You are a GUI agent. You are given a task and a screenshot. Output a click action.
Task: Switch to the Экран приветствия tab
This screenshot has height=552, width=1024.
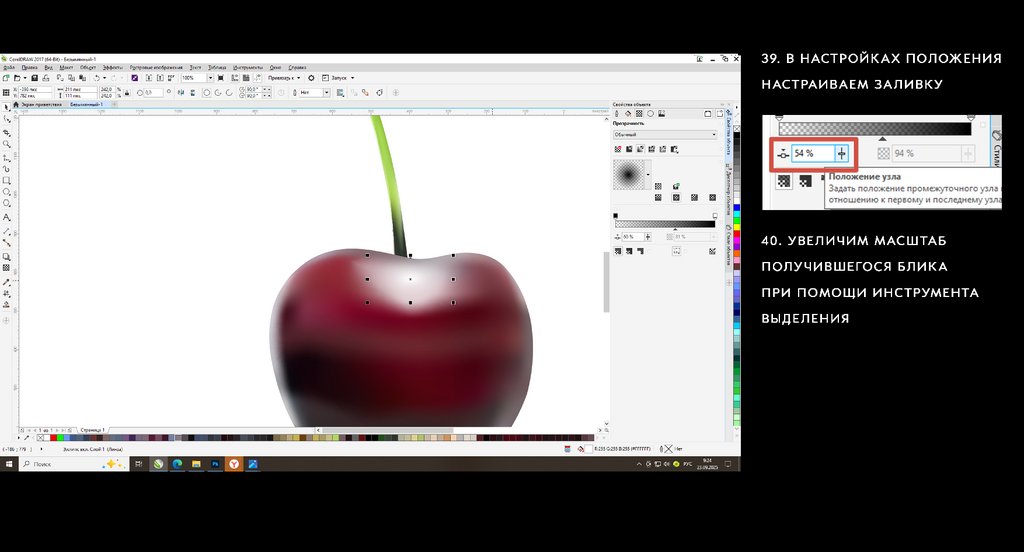tap(42, 104)
